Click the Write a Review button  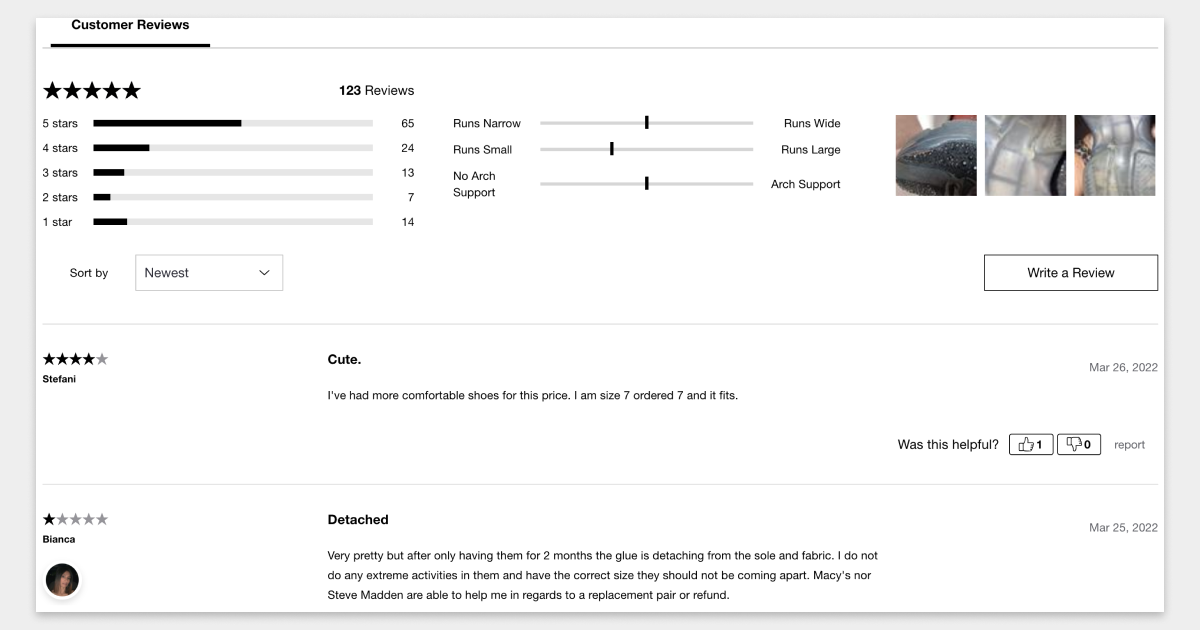pyautogui.click(x=1071, y=273)
